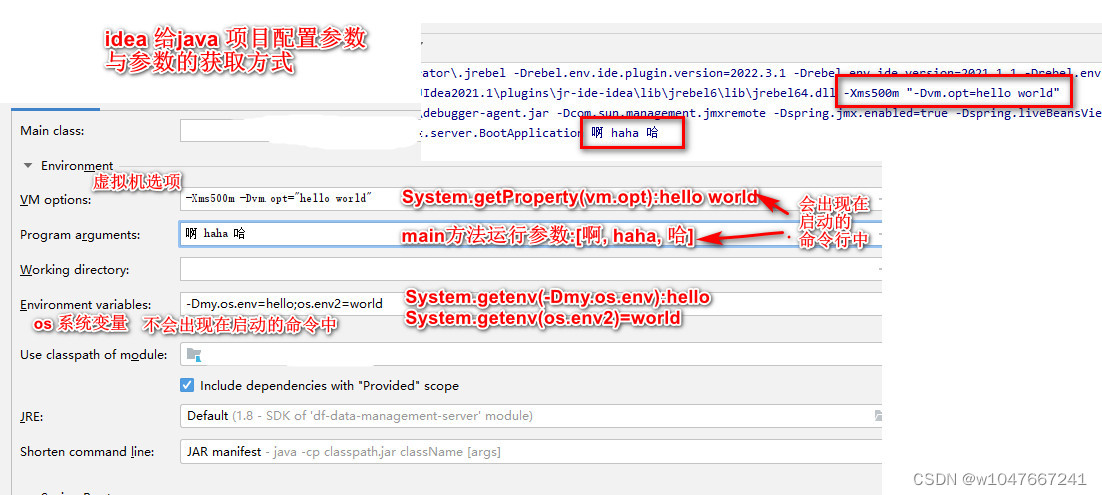Viewport: 1102px width, 495px height.
Task: Toggle Include dependencies with "Provided" scope
Action: (187, 385)
